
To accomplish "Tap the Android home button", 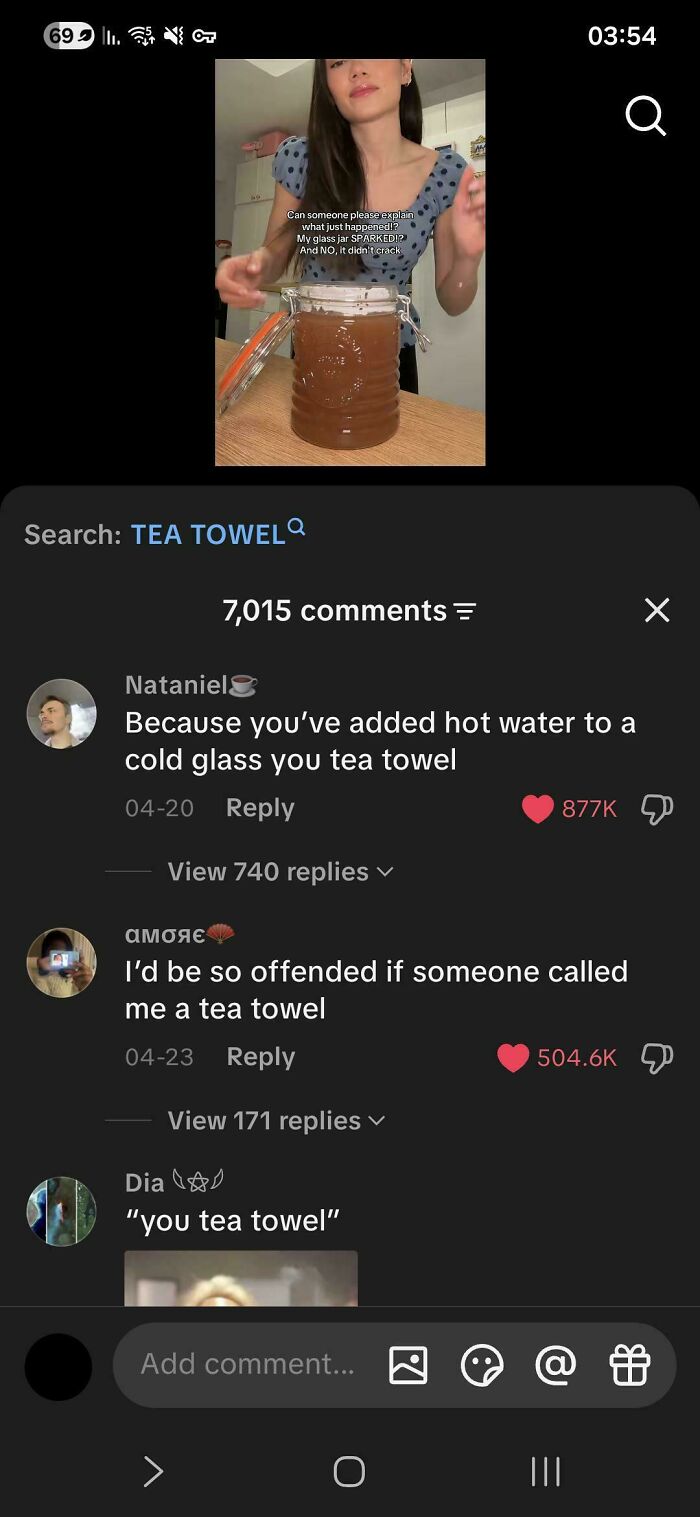I will point(349,1471).
